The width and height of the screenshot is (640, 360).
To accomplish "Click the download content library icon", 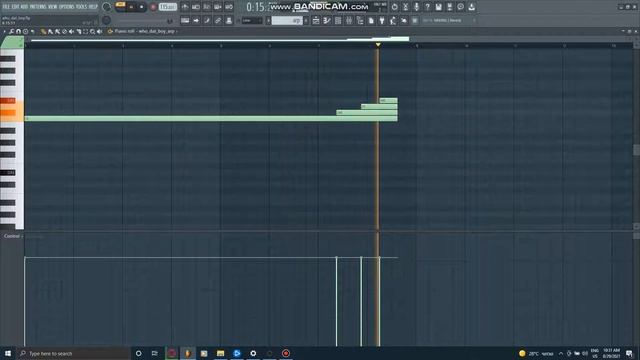I will pos(471,7).
